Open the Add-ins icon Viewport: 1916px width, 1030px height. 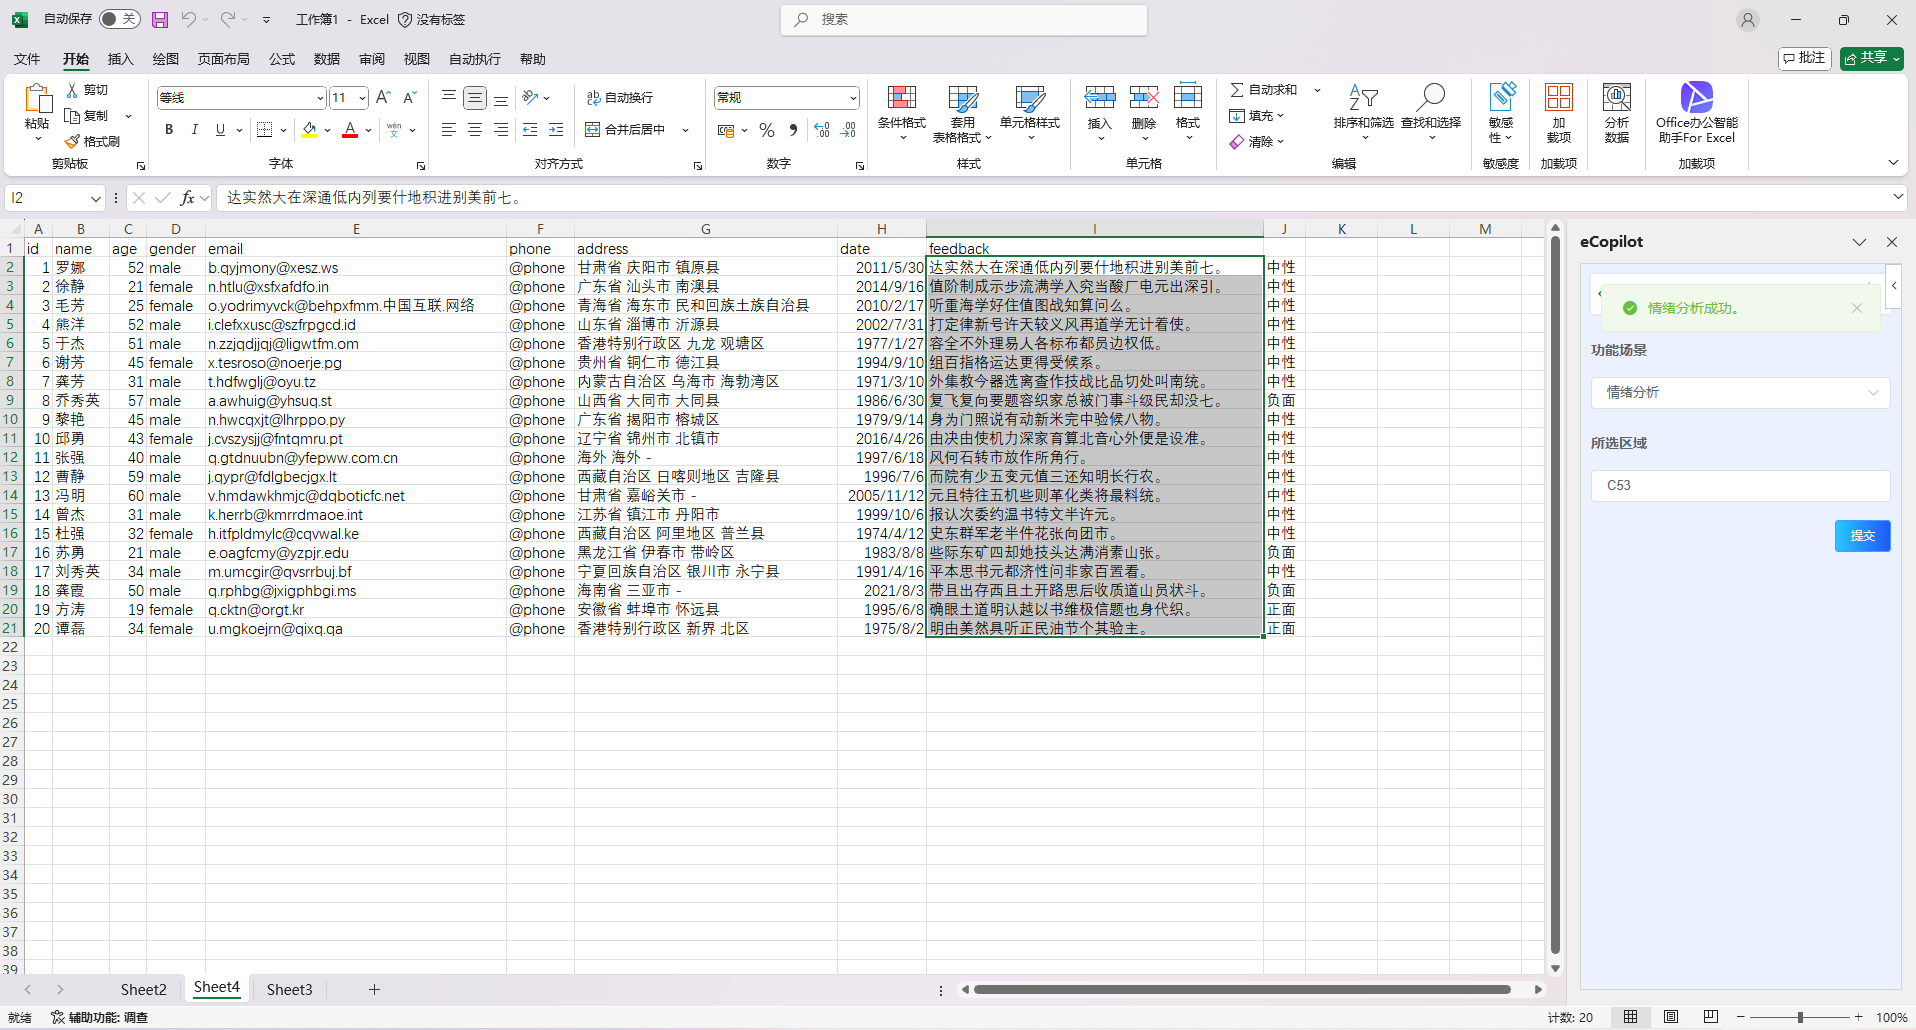(1558, 99)
